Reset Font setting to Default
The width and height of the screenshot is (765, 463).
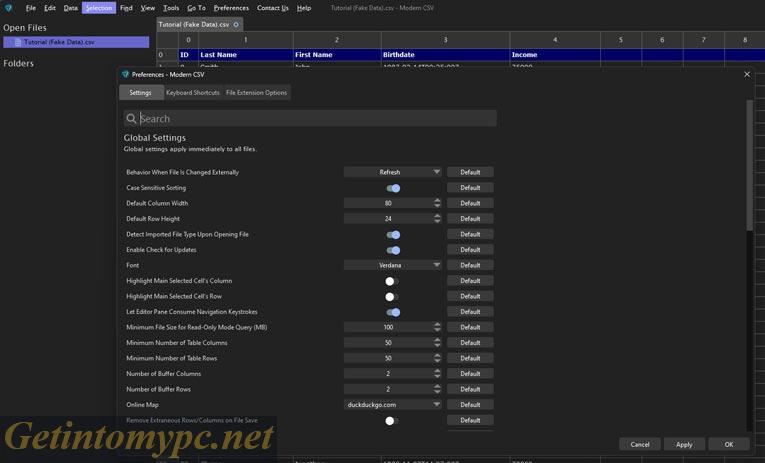click(470, 265)
